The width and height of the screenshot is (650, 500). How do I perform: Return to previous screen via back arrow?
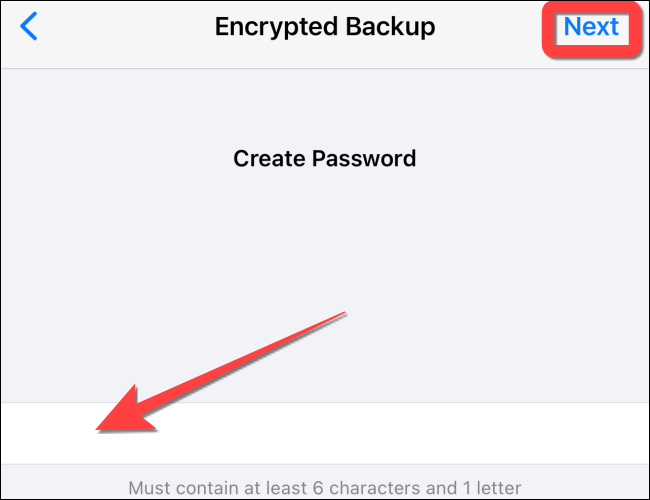tap(30, 27)
